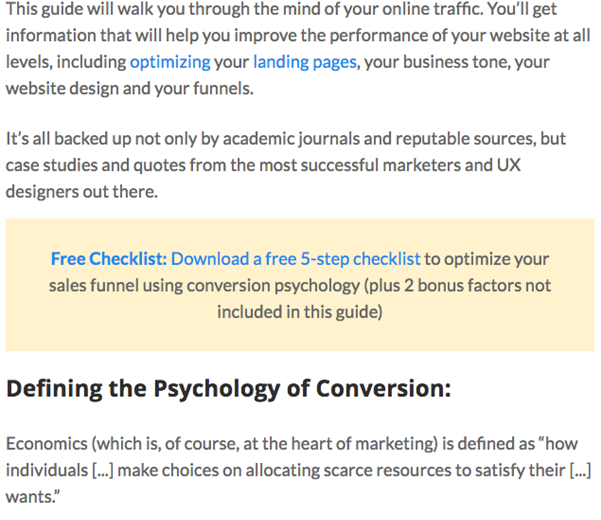Click the "included in this guide)" line
Viewport: 601px width, 520px height.
click(x=300, y=312)
